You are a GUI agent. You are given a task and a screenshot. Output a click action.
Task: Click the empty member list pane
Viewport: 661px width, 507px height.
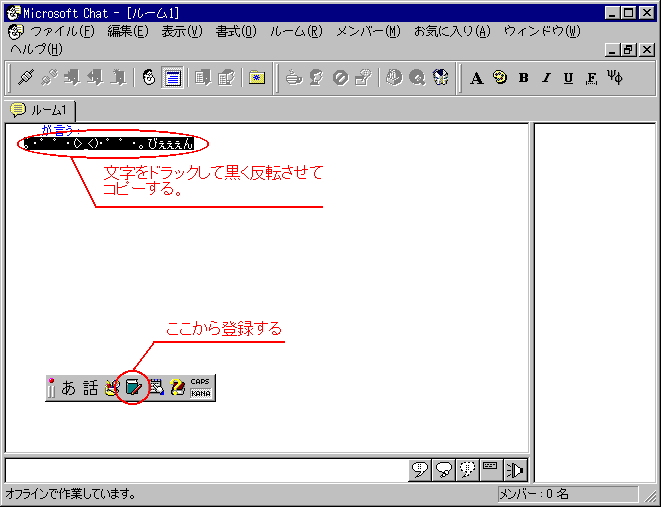(x=595, y=303)
